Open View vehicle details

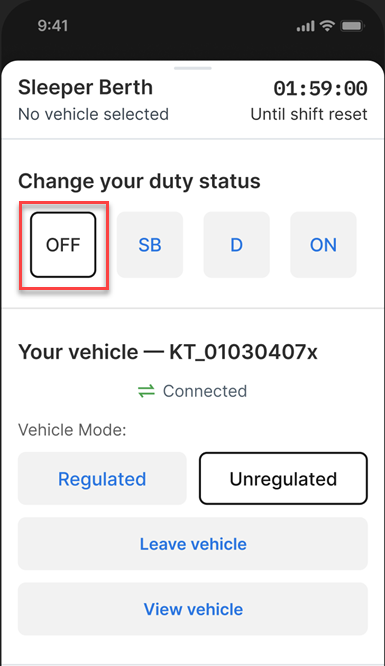point(192,609)
